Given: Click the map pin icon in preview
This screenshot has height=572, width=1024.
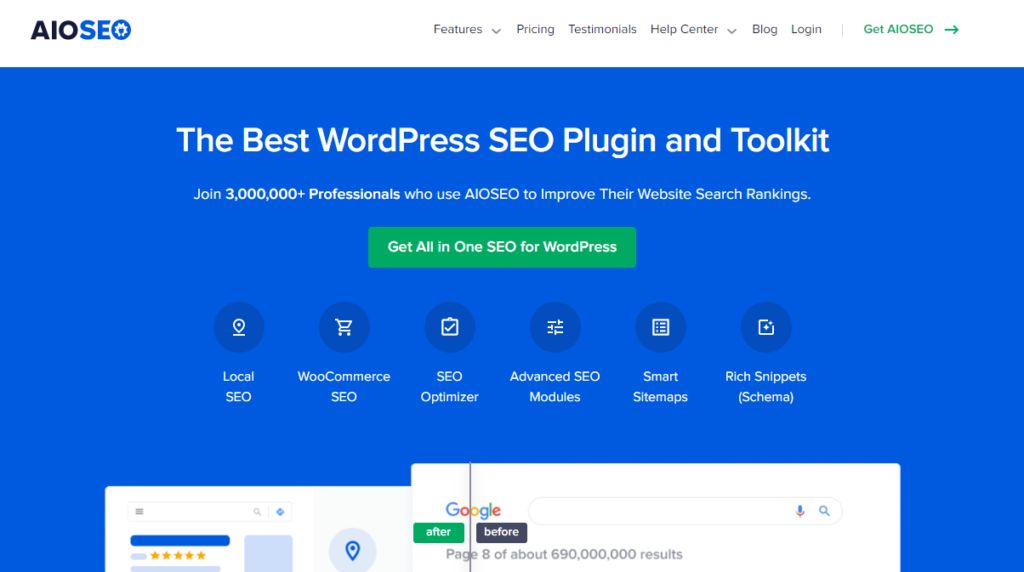Looking at the screenshot, I should pos(353,550).
